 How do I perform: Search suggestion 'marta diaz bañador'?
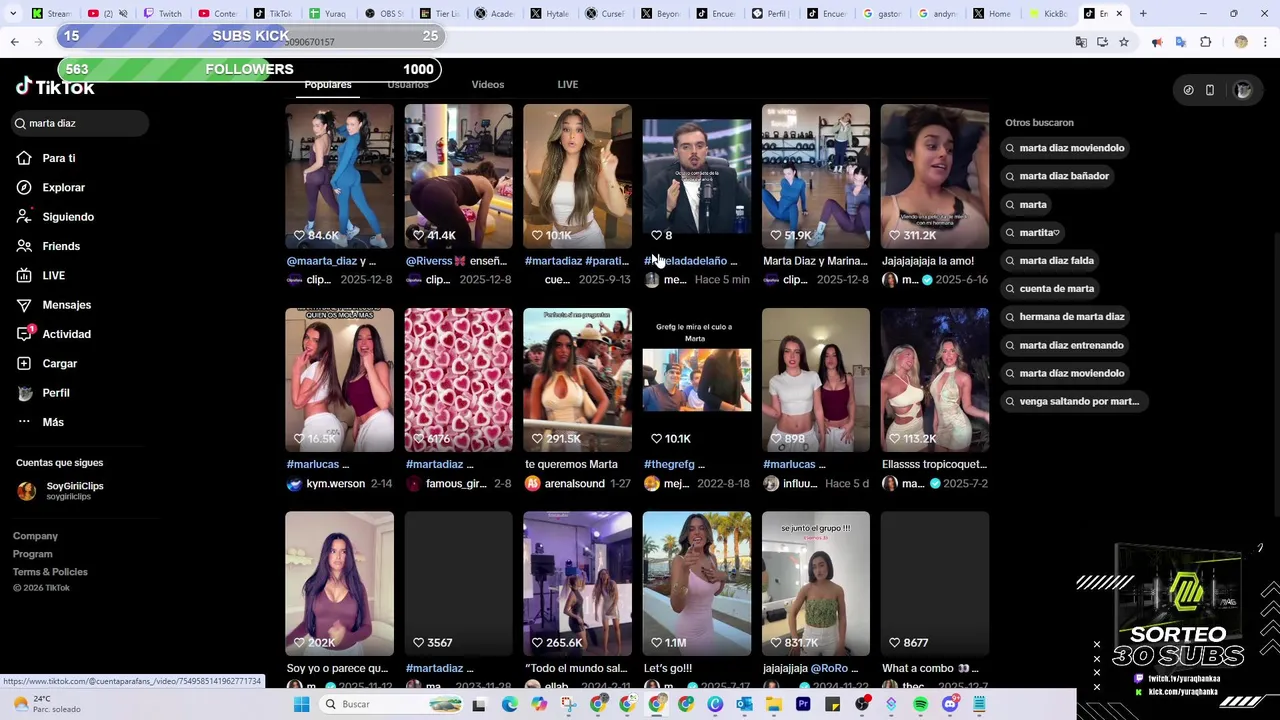point(1057,176)
